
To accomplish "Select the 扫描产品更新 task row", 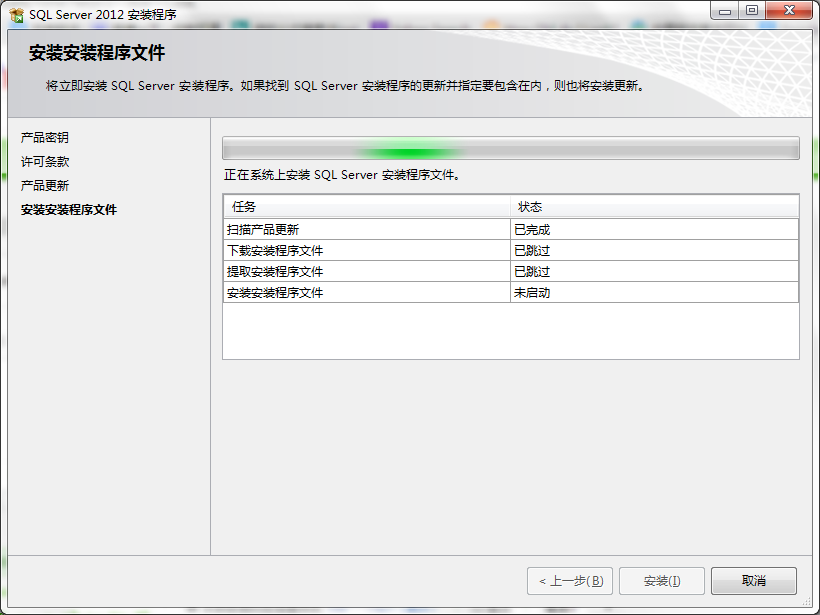I will (510, 230).
